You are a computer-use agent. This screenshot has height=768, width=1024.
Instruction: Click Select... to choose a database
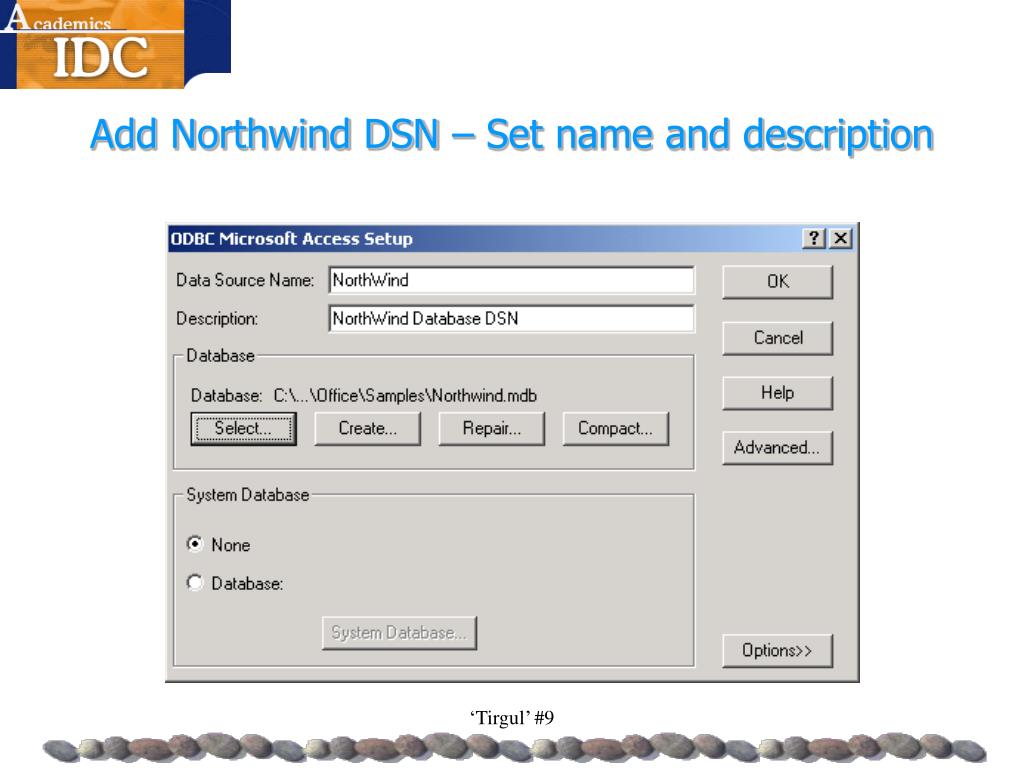244,429
